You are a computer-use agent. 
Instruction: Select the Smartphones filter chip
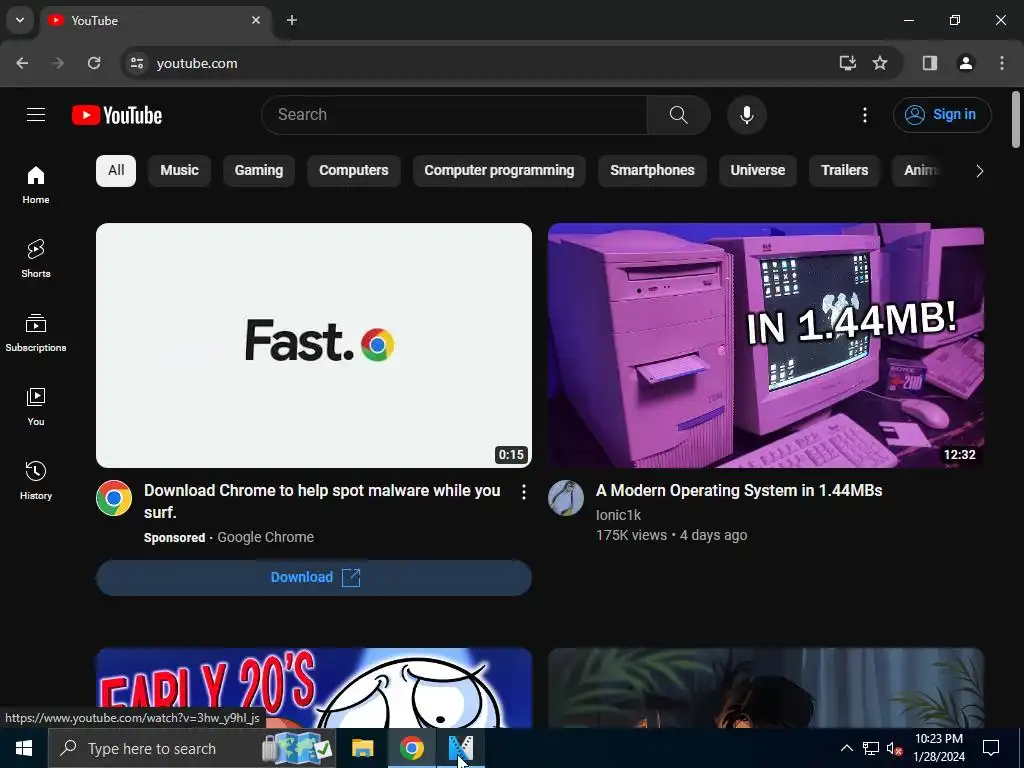652,170
